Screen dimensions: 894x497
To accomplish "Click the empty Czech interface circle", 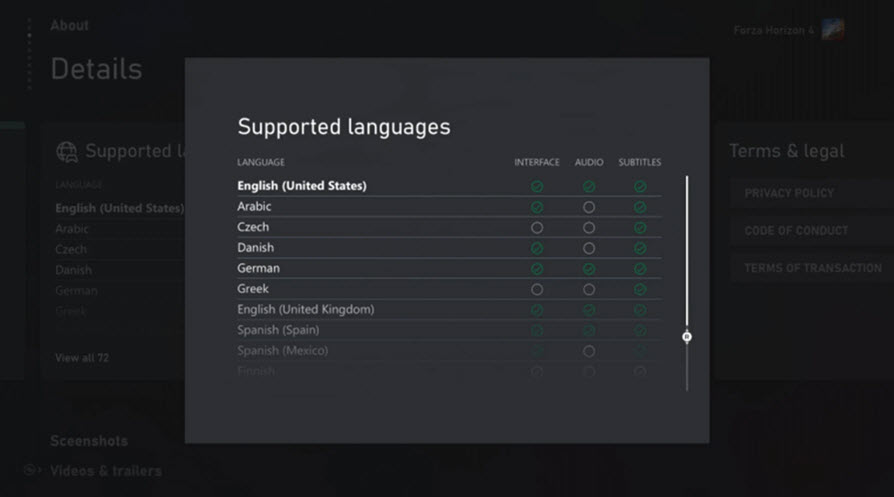I will (x=537, y=227).
